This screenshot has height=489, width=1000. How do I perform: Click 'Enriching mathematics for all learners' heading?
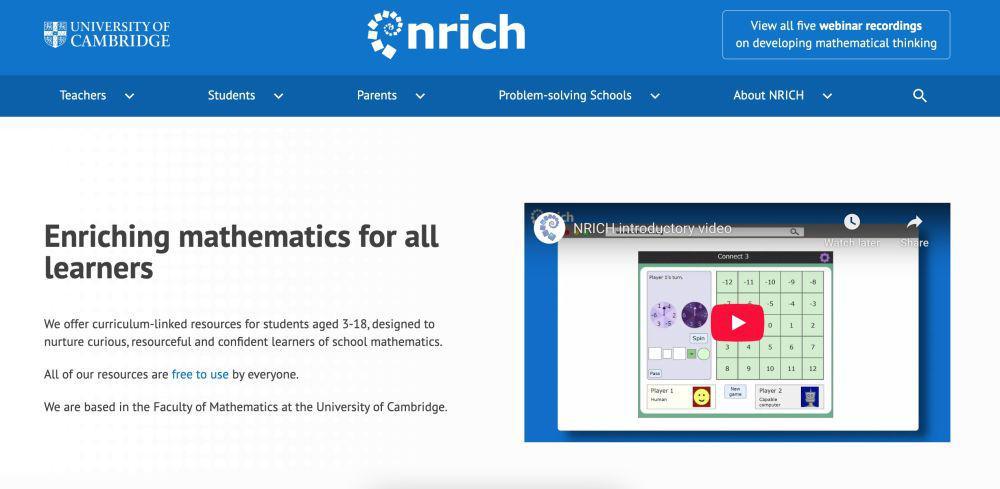[242, 252]
